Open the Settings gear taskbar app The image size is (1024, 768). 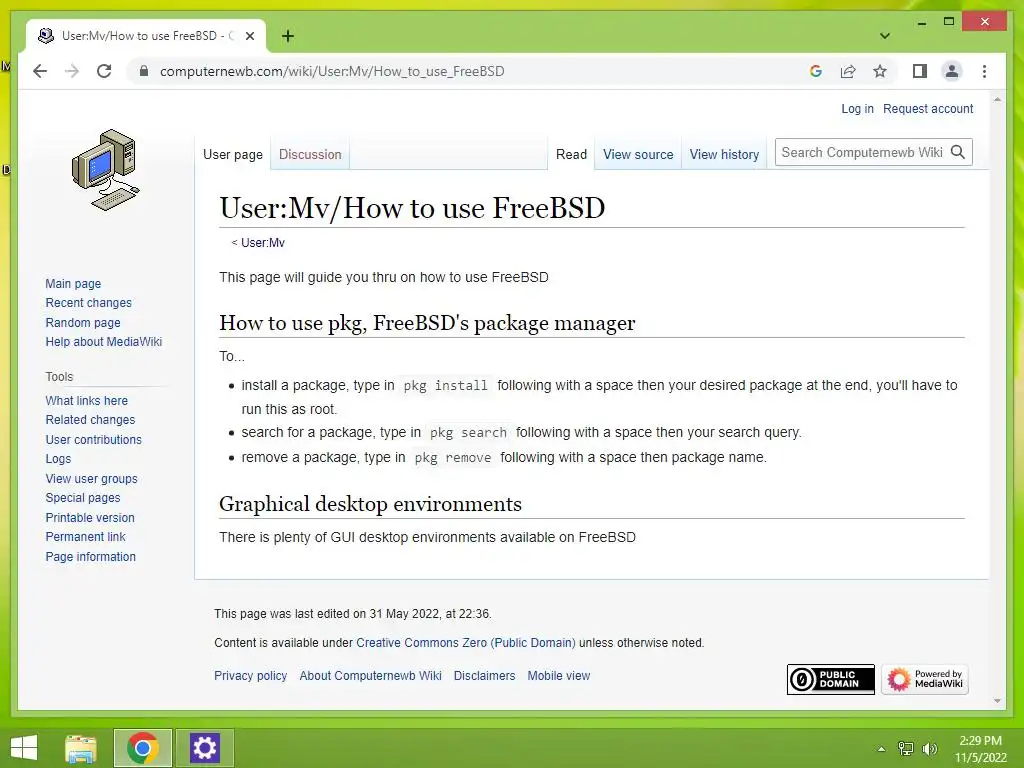[204, 748]
